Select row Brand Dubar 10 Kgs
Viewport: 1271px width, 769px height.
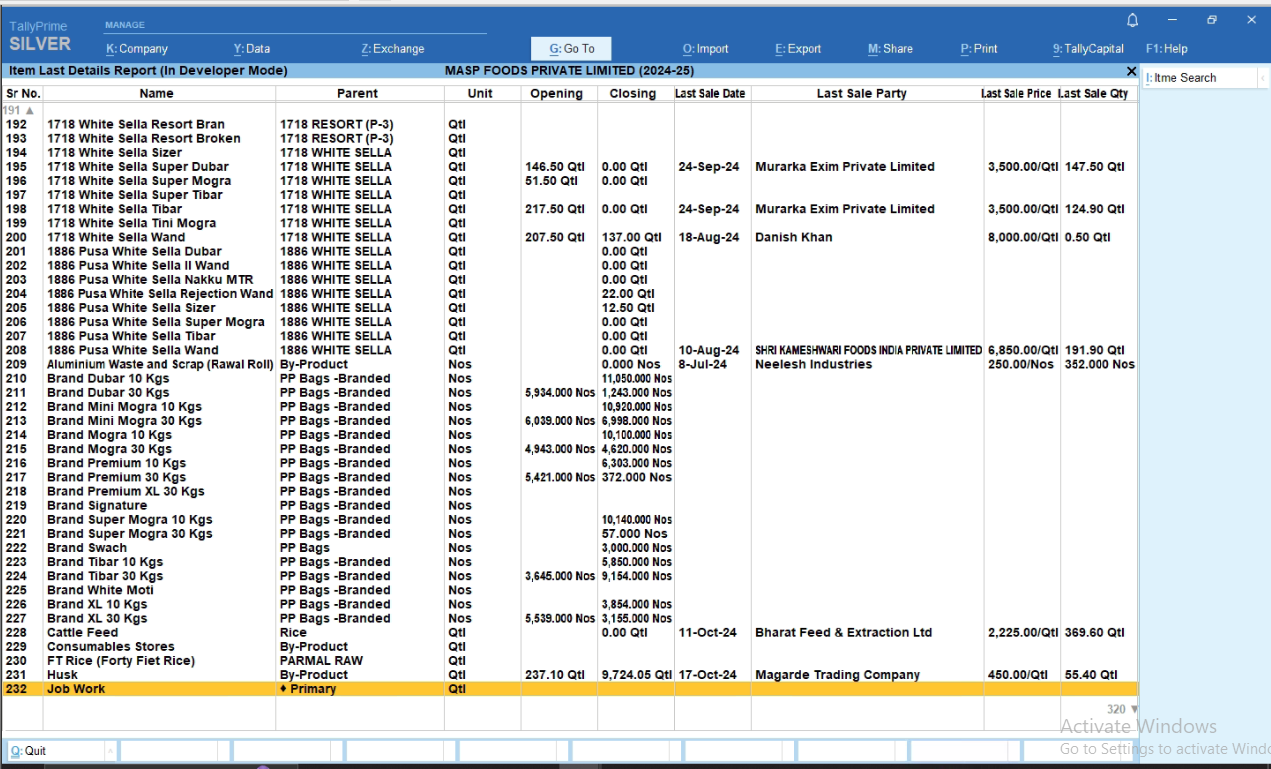click(570, 379)
